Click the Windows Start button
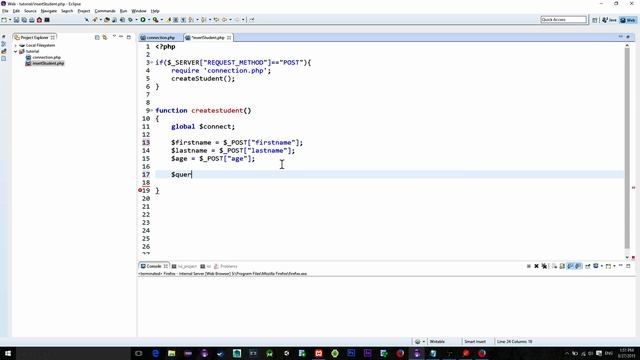 pos(7,353)
